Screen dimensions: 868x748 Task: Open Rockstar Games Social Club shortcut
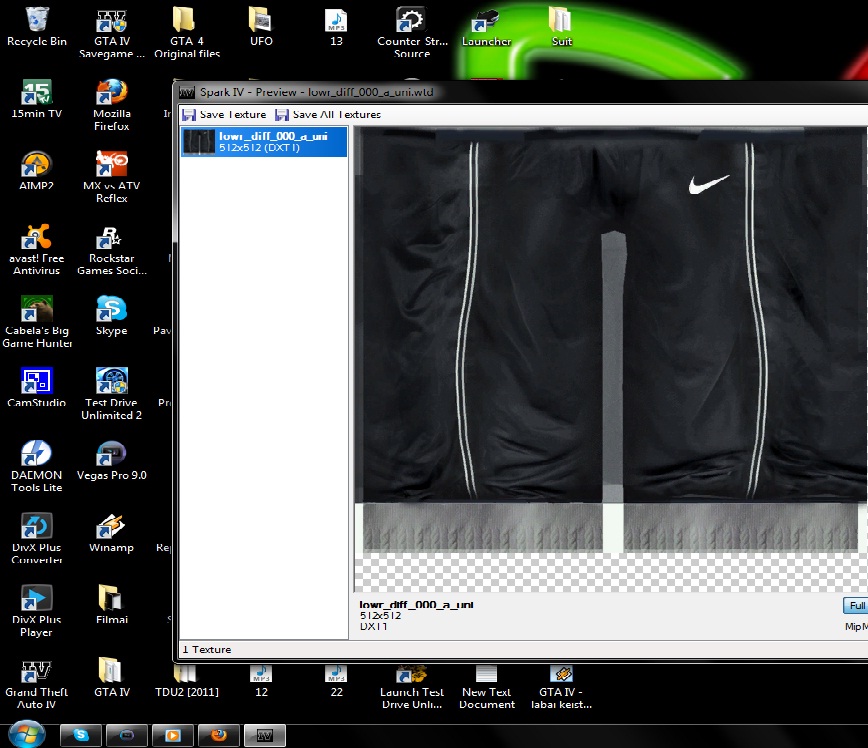(112, 249)
